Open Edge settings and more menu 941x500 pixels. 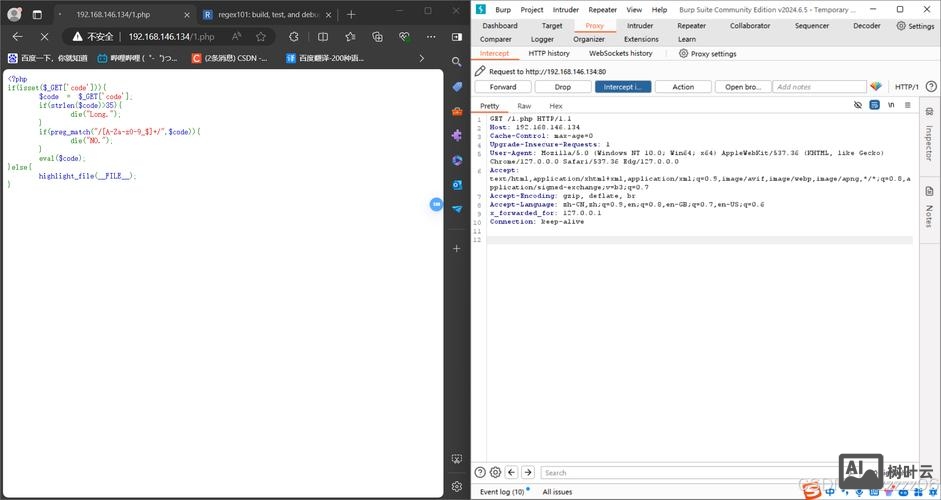[x=431, y=37]
